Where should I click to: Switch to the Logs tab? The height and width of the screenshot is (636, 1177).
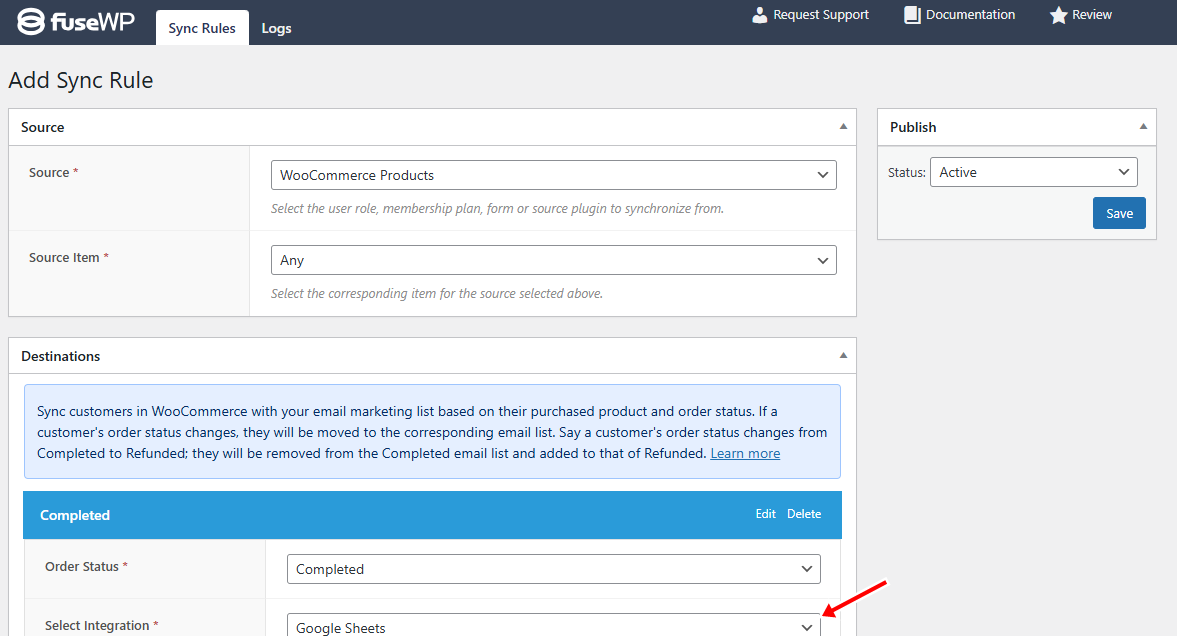pos(276,28)
